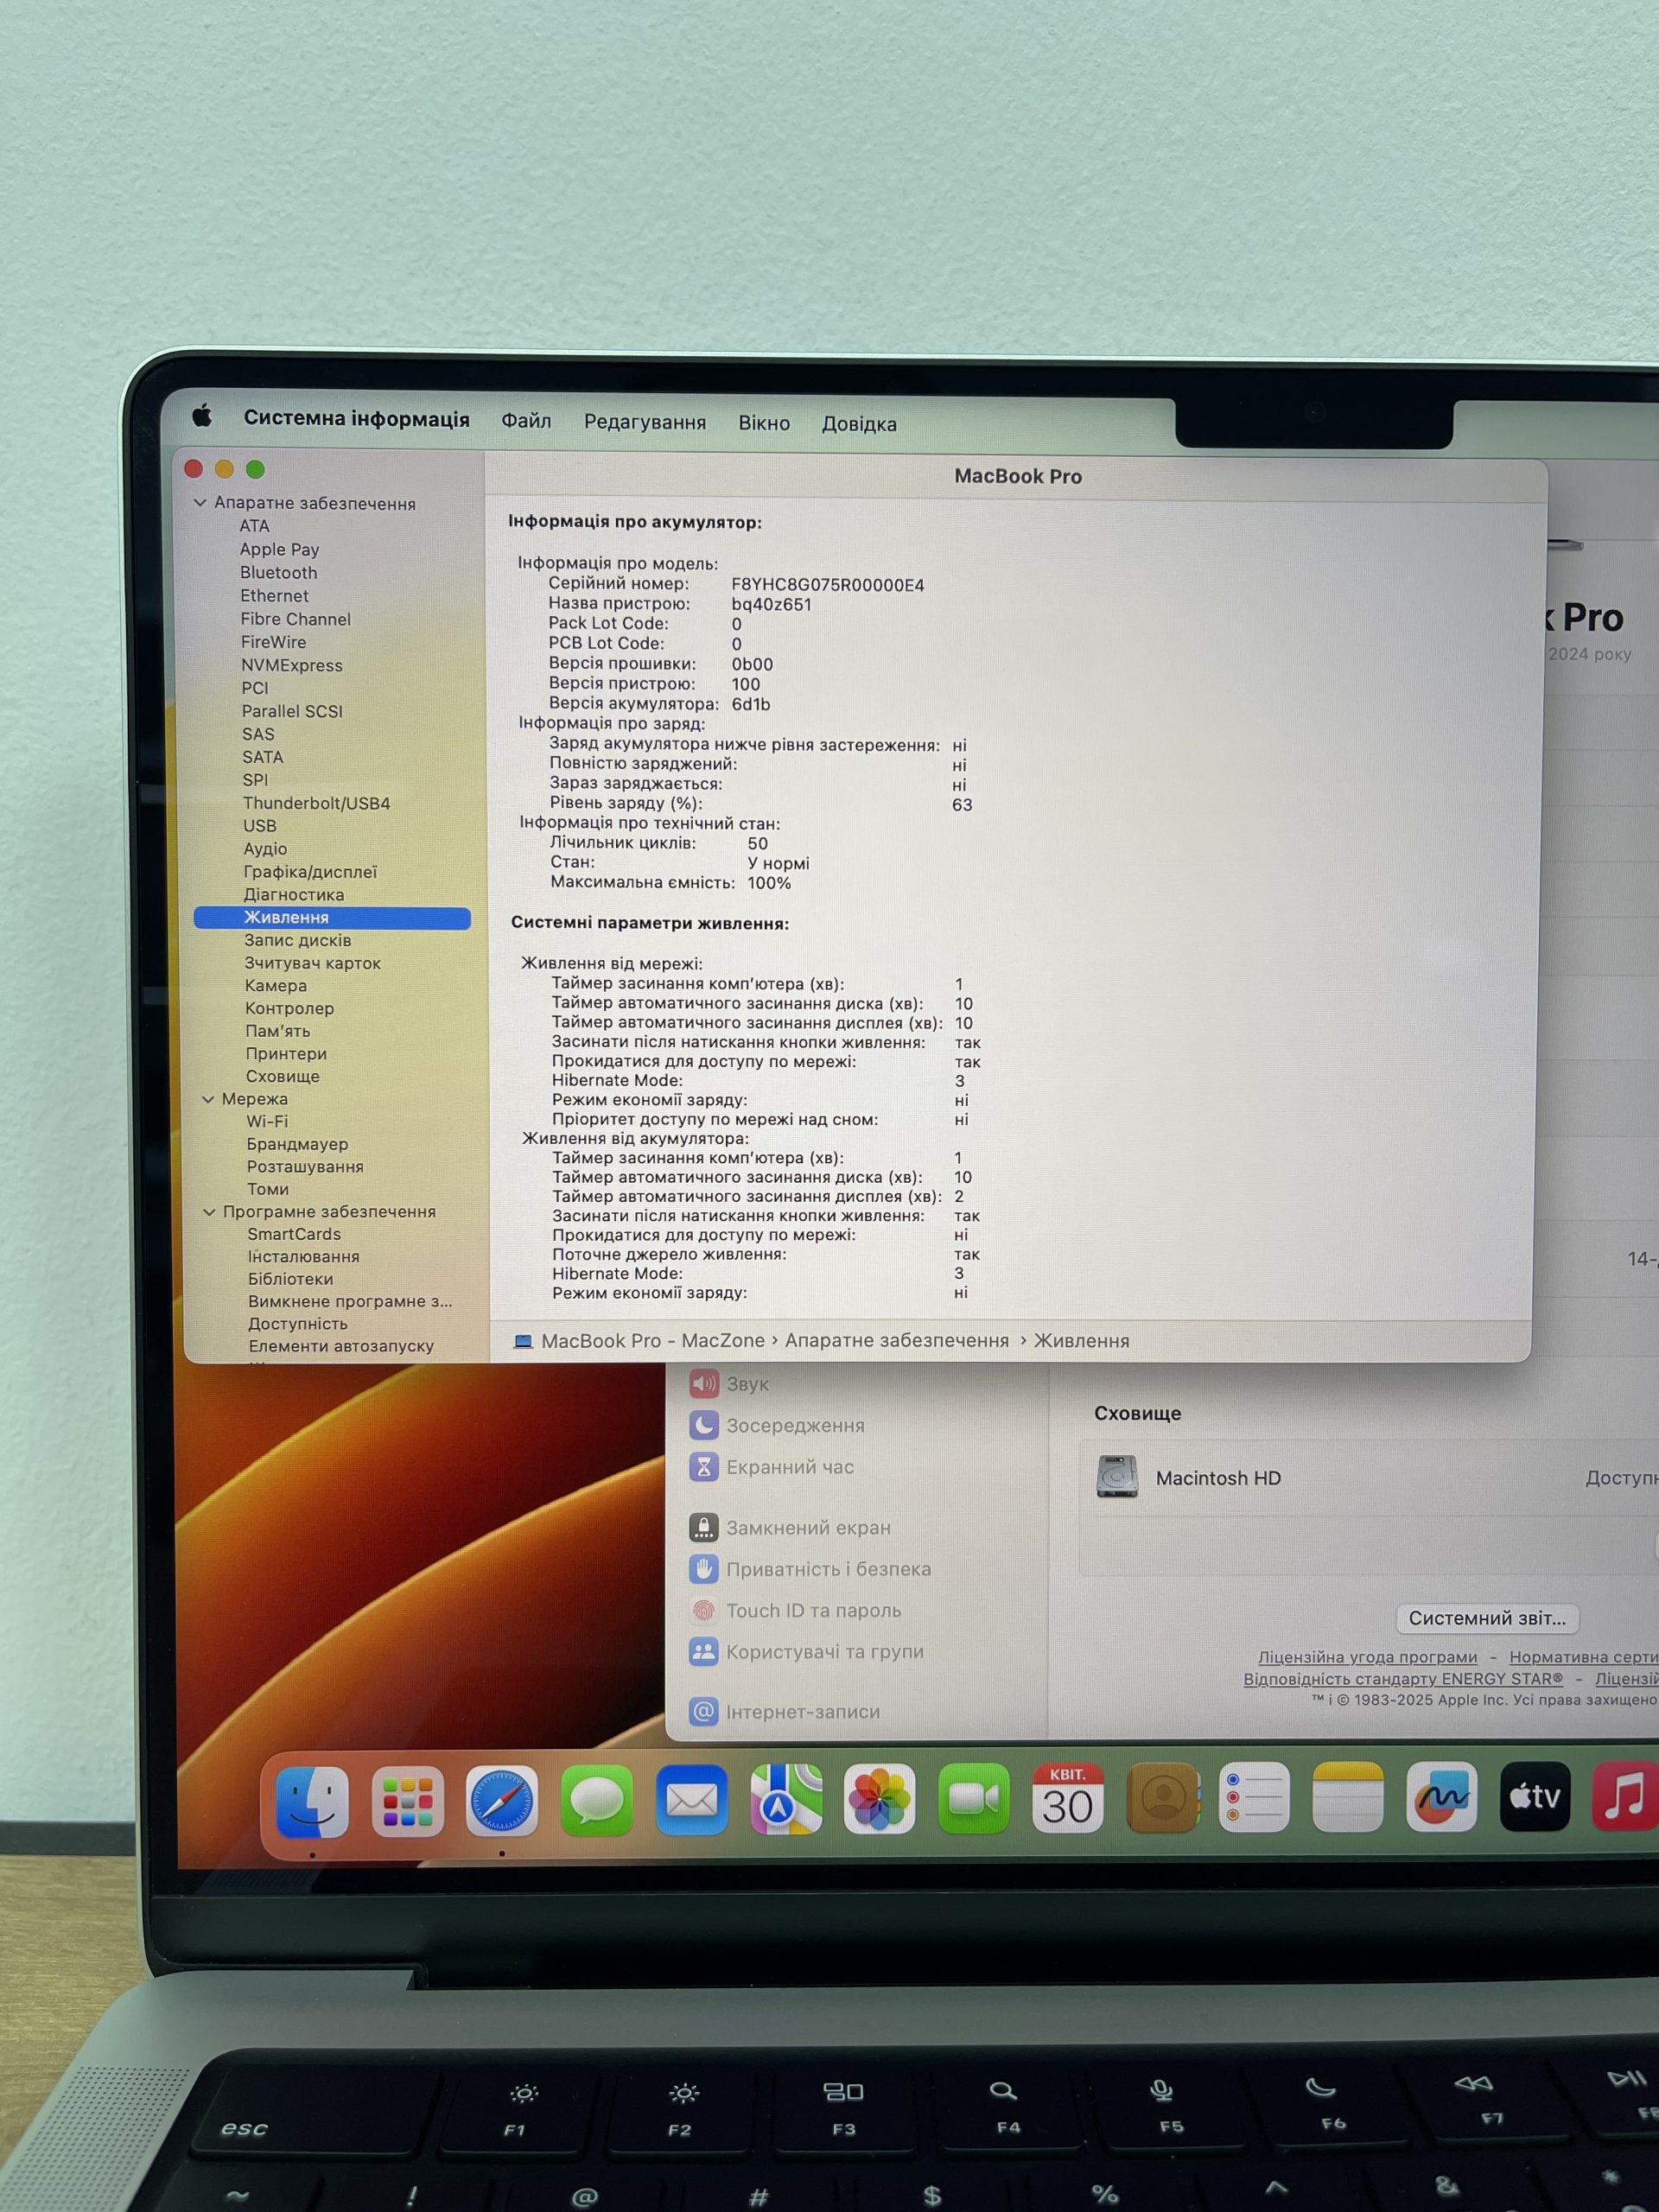Select Сховище in the sidebar
Image resolution: width=1659 pixels, height=2212 pixels.
(283, 1077)
